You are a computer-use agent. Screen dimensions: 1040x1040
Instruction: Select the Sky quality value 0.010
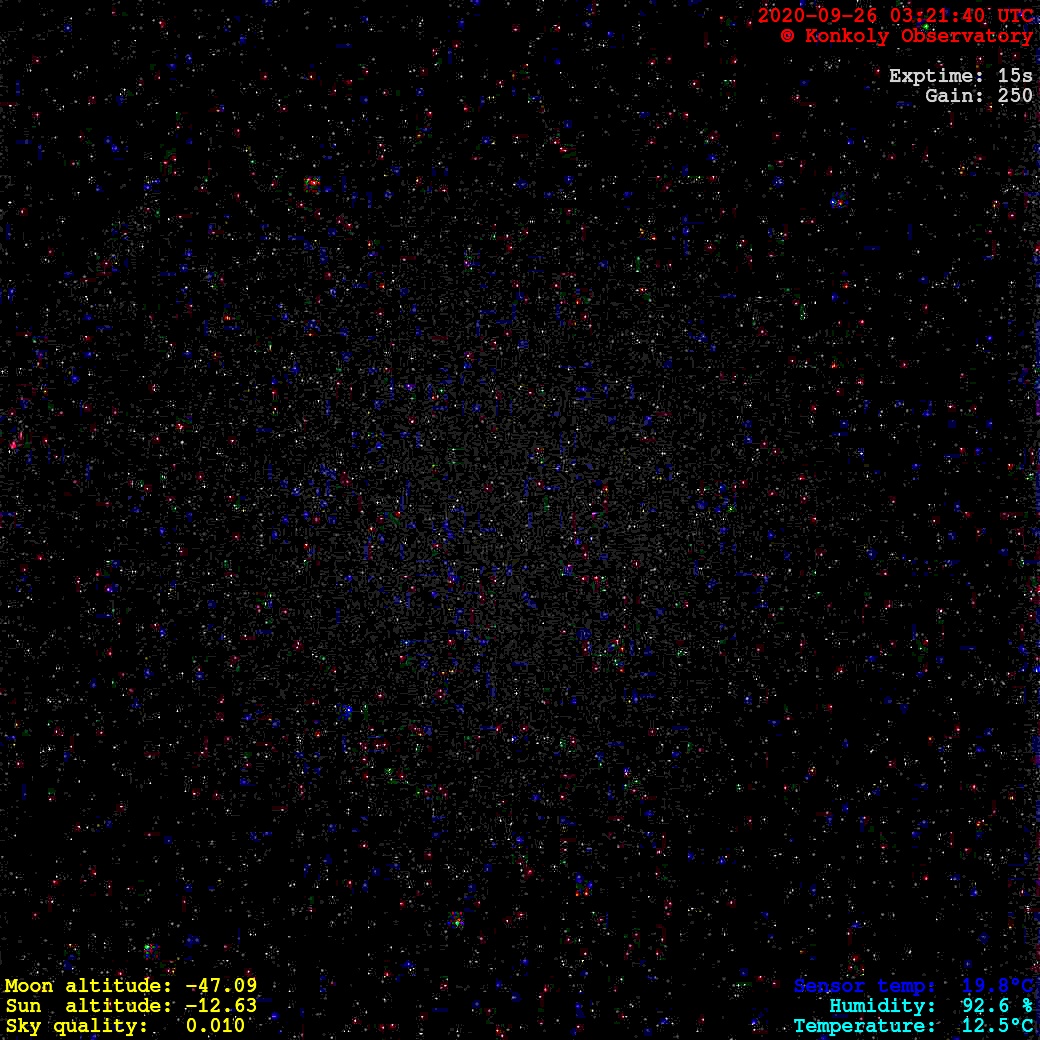click(x=215, y=1026)
